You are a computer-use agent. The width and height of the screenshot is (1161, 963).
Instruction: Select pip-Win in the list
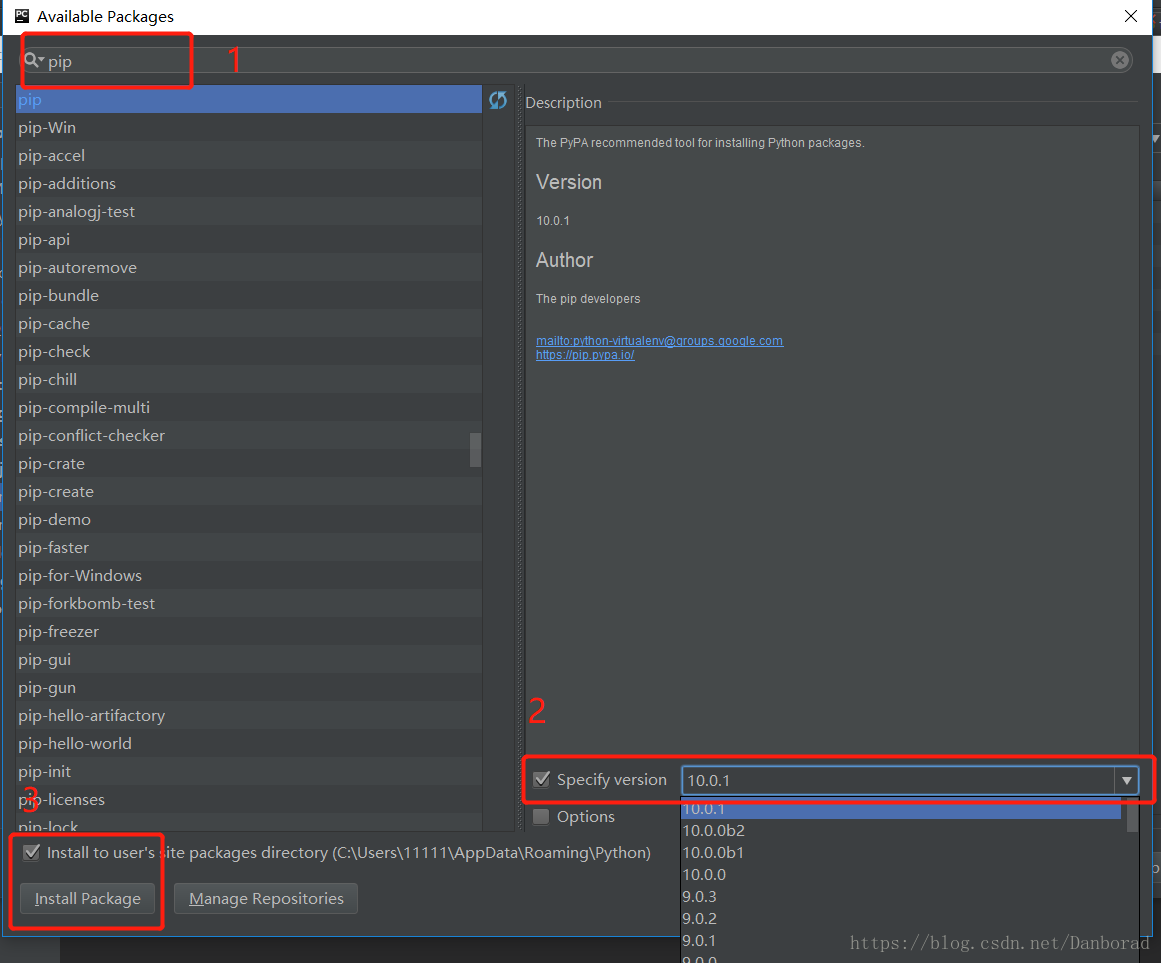pyautogui.click(x=249, y=127)
